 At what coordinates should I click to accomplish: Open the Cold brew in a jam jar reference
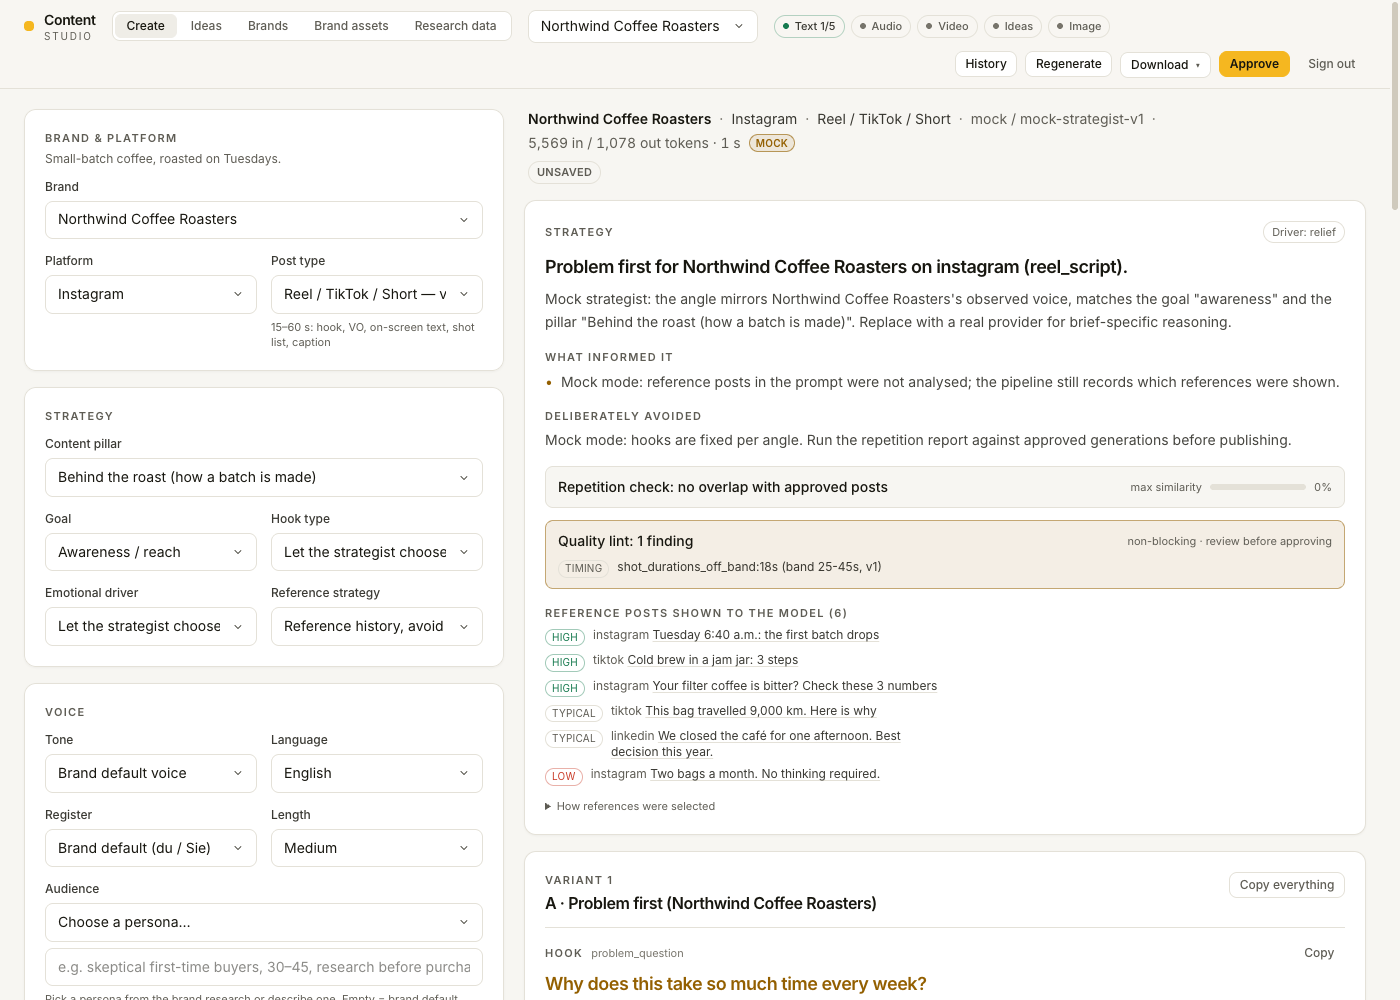(x=713, y=660)
